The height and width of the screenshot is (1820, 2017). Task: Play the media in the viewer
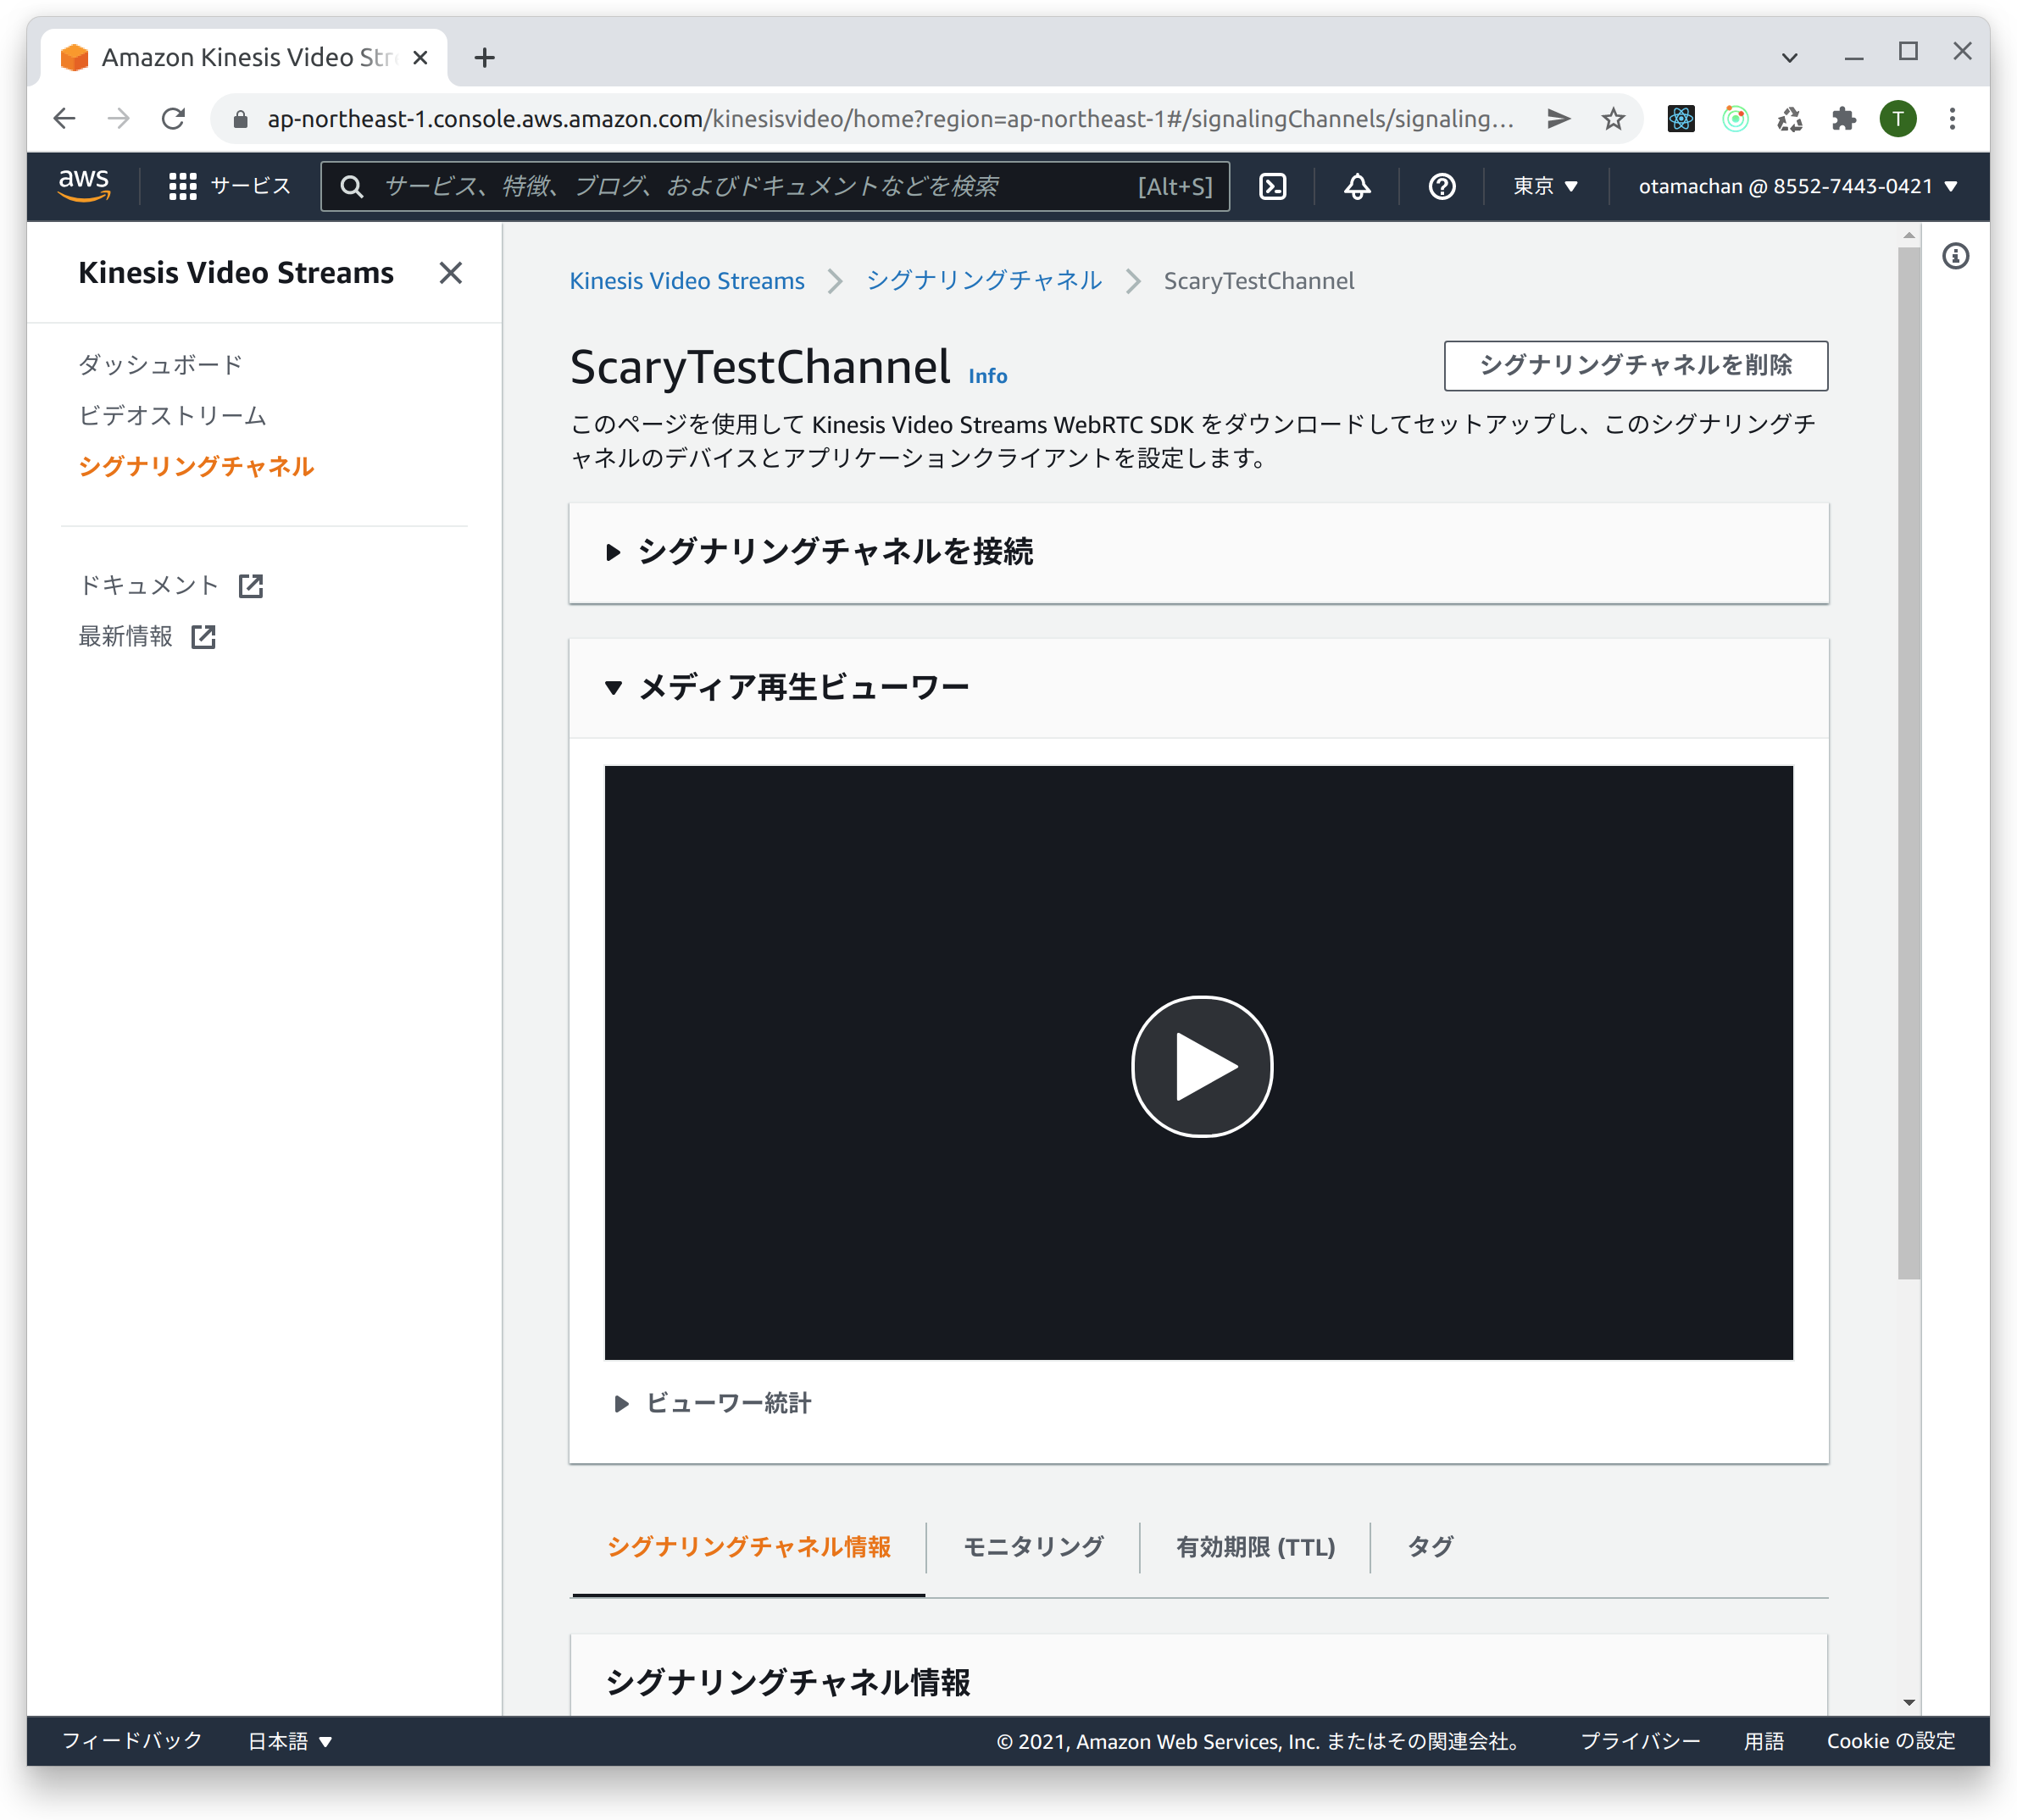tap(1201, 1066)
